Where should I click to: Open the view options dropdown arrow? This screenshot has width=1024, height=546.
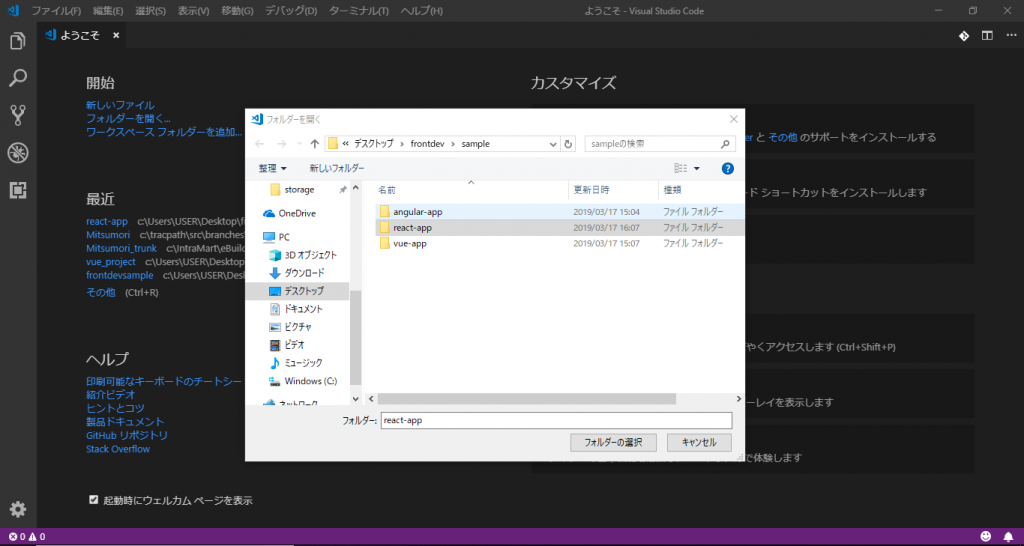coord(696,169)
